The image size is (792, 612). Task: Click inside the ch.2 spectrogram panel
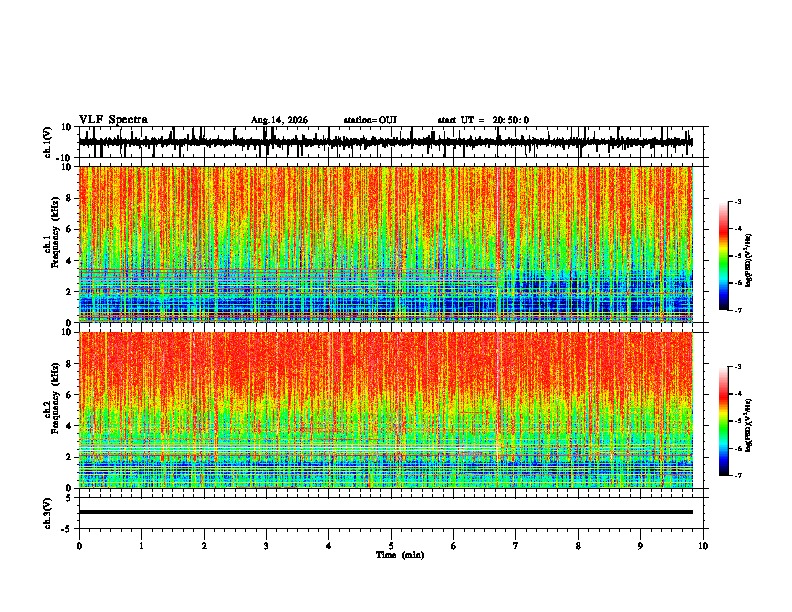(386, 410)
